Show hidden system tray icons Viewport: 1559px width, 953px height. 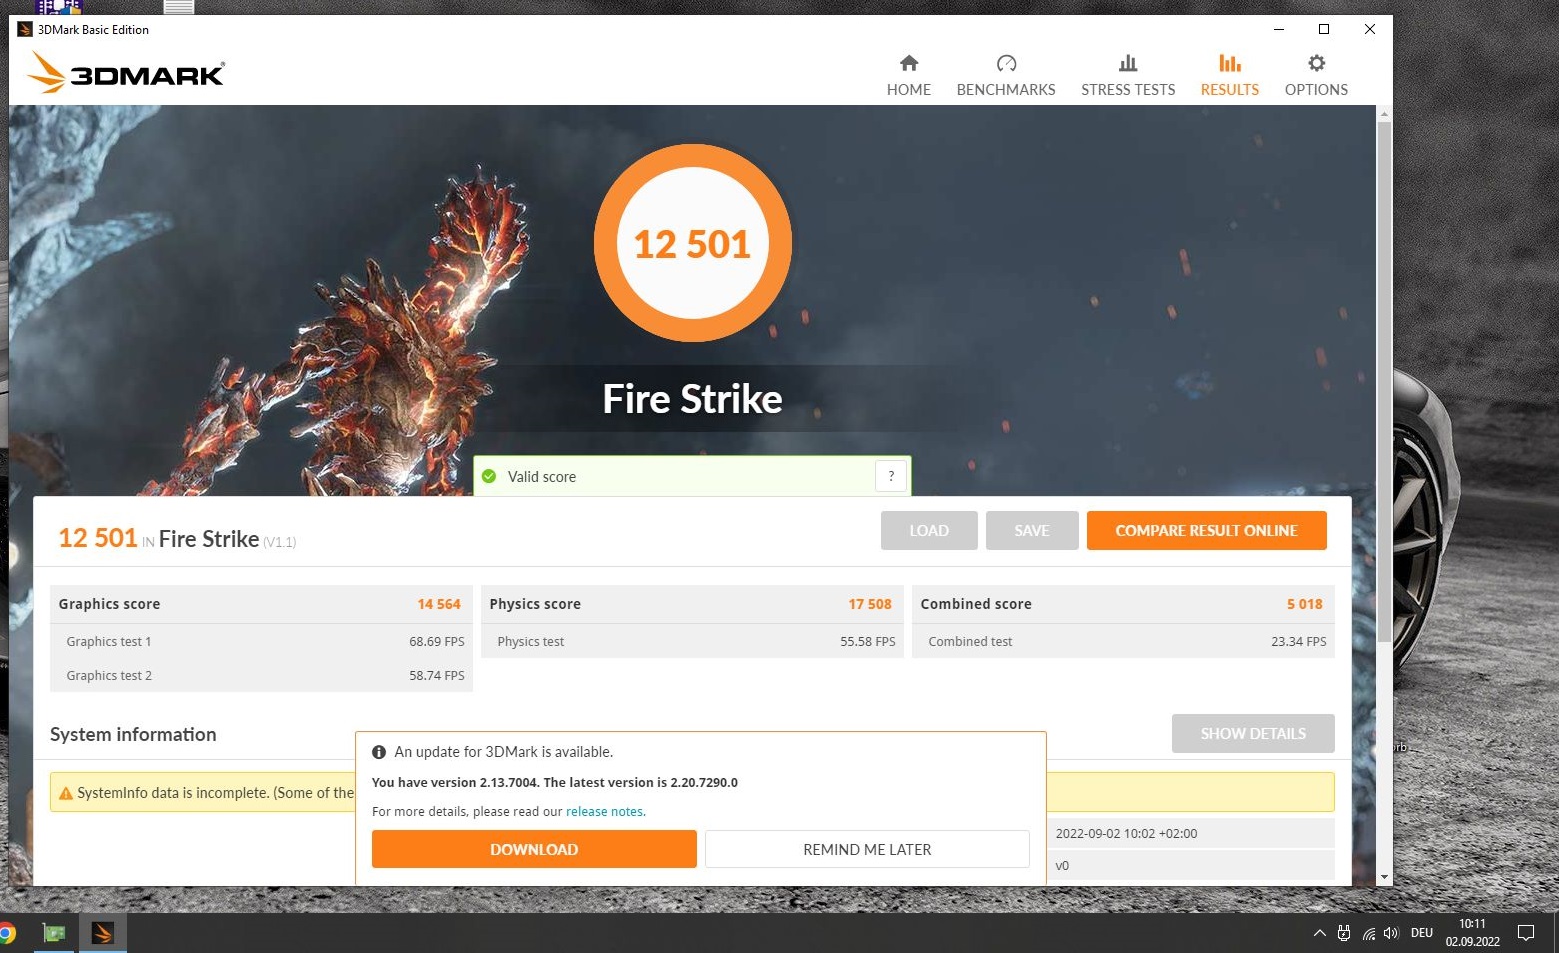(1320, 933)
